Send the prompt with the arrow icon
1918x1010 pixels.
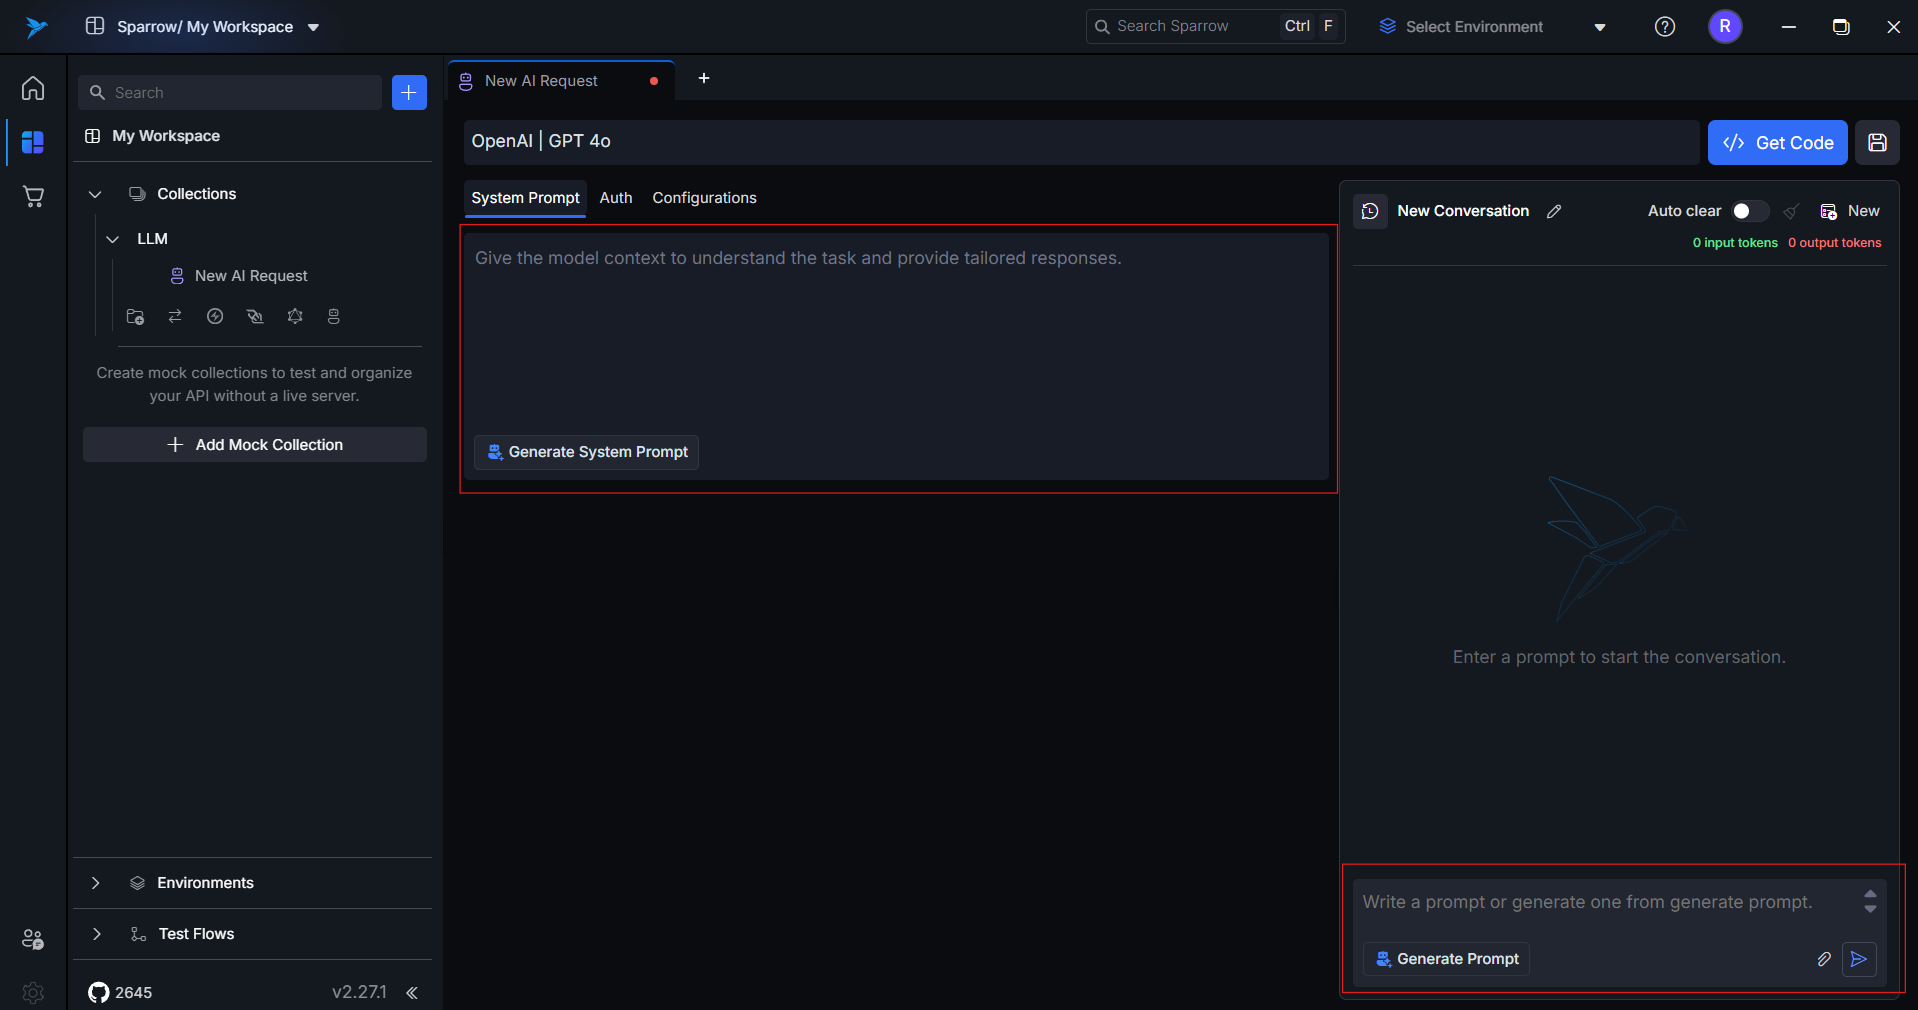tap(1859, 959)
